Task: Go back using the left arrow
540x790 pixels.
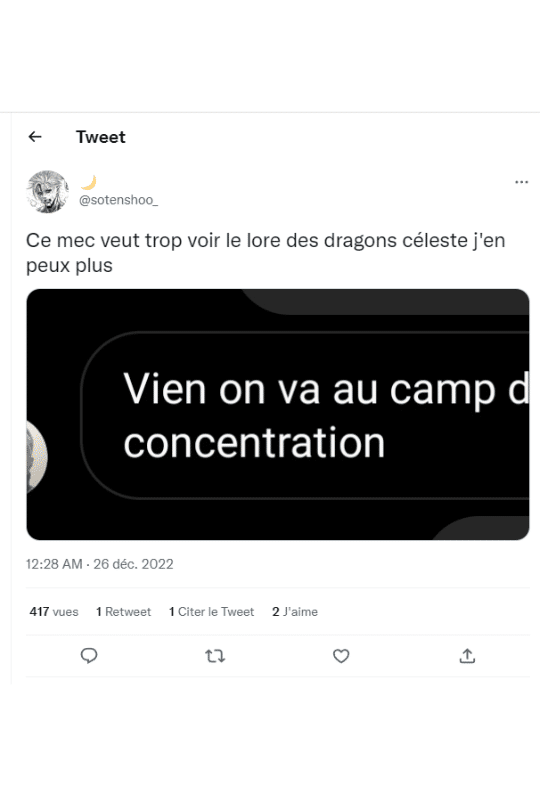Action: [35, 137]
